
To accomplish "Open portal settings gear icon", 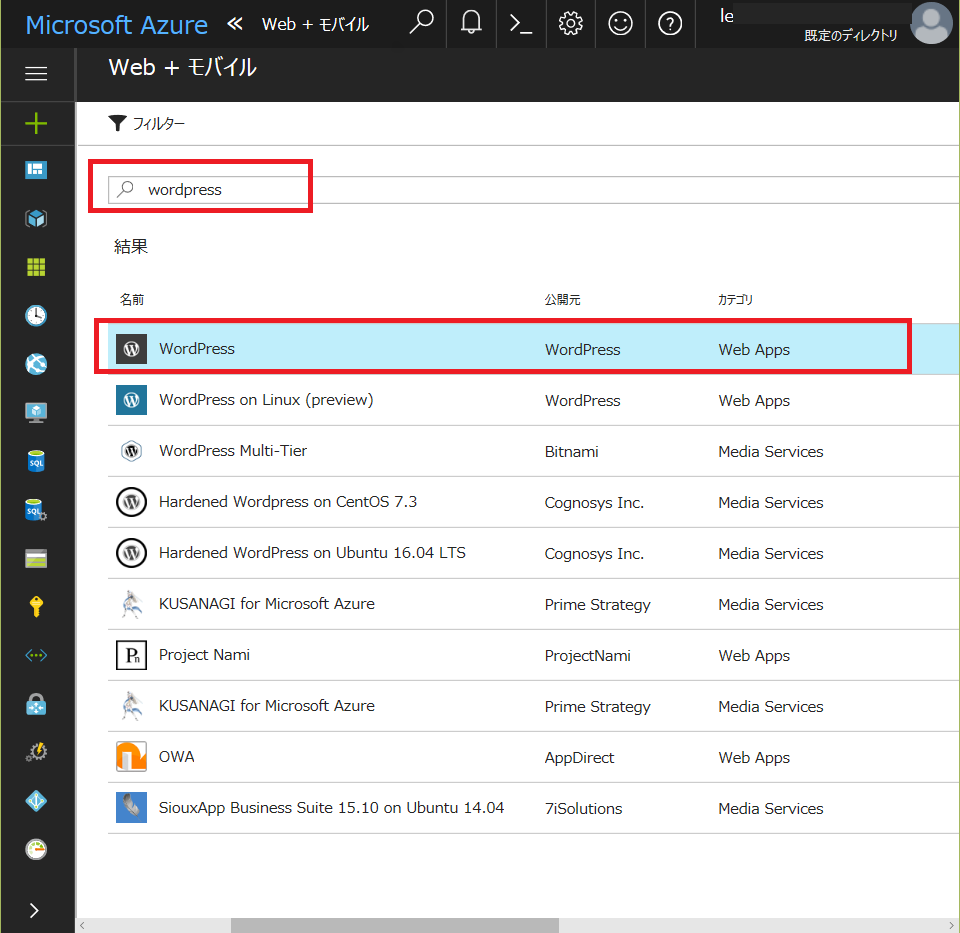I will pyautogui.click(x=571, y=23).
